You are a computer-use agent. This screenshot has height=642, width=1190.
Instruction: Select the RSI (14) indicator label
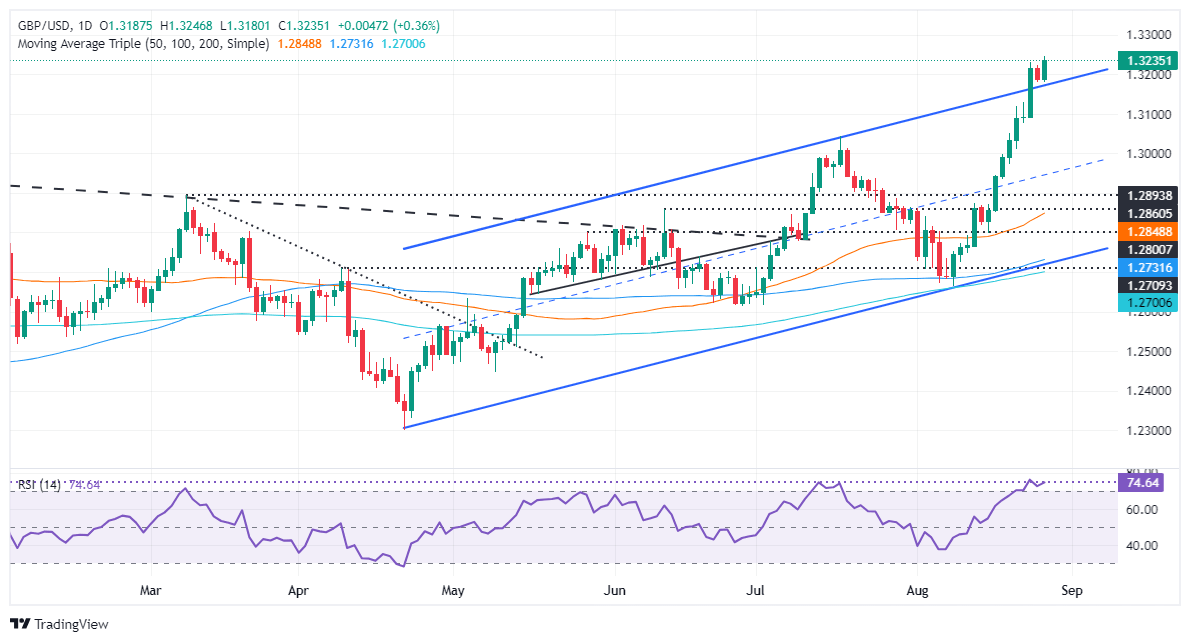[39, 484]
